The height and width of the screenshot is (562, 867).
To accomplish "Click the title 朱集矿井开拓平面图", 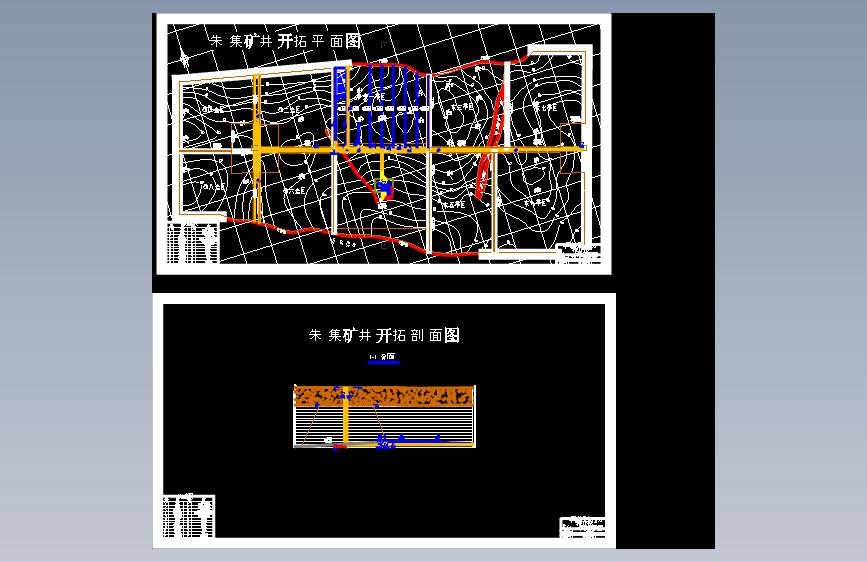I will (x=285, y=40).
